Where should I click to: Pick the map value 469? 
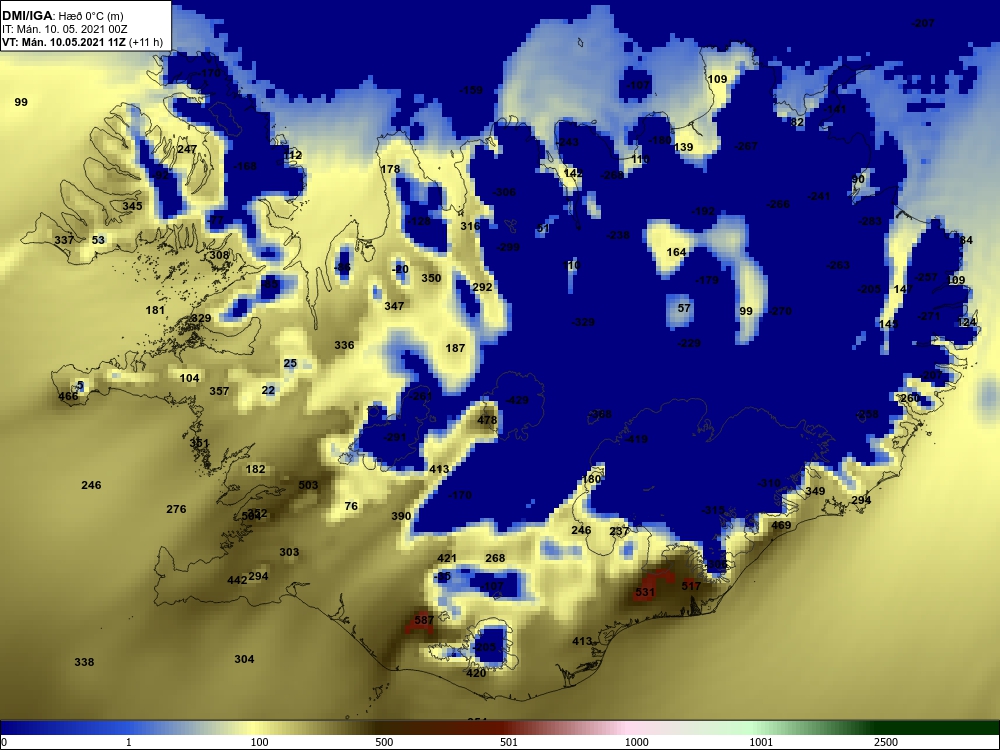tap(781, 526)
